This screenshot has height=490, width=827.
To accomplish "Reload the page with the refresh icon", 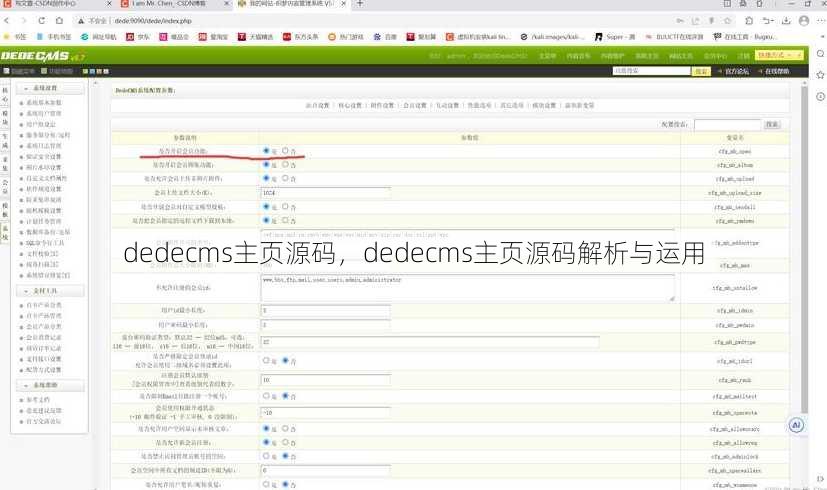I will [x=42, y=21].
